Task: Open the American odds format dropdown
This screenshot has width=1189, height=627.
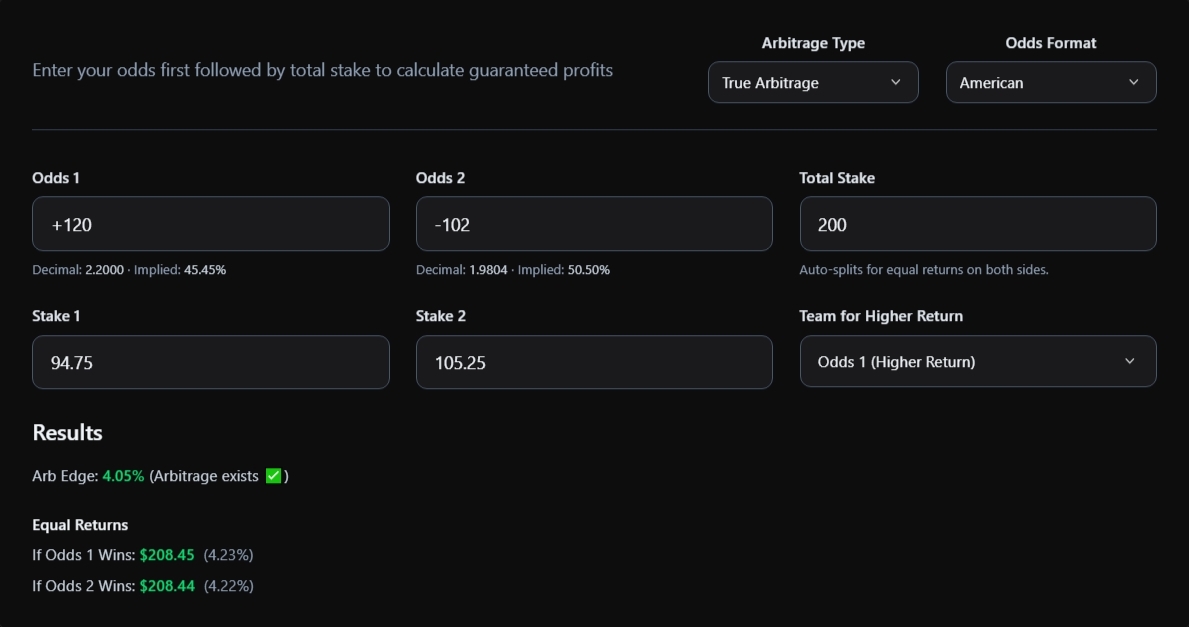Action: (1051, 82)
